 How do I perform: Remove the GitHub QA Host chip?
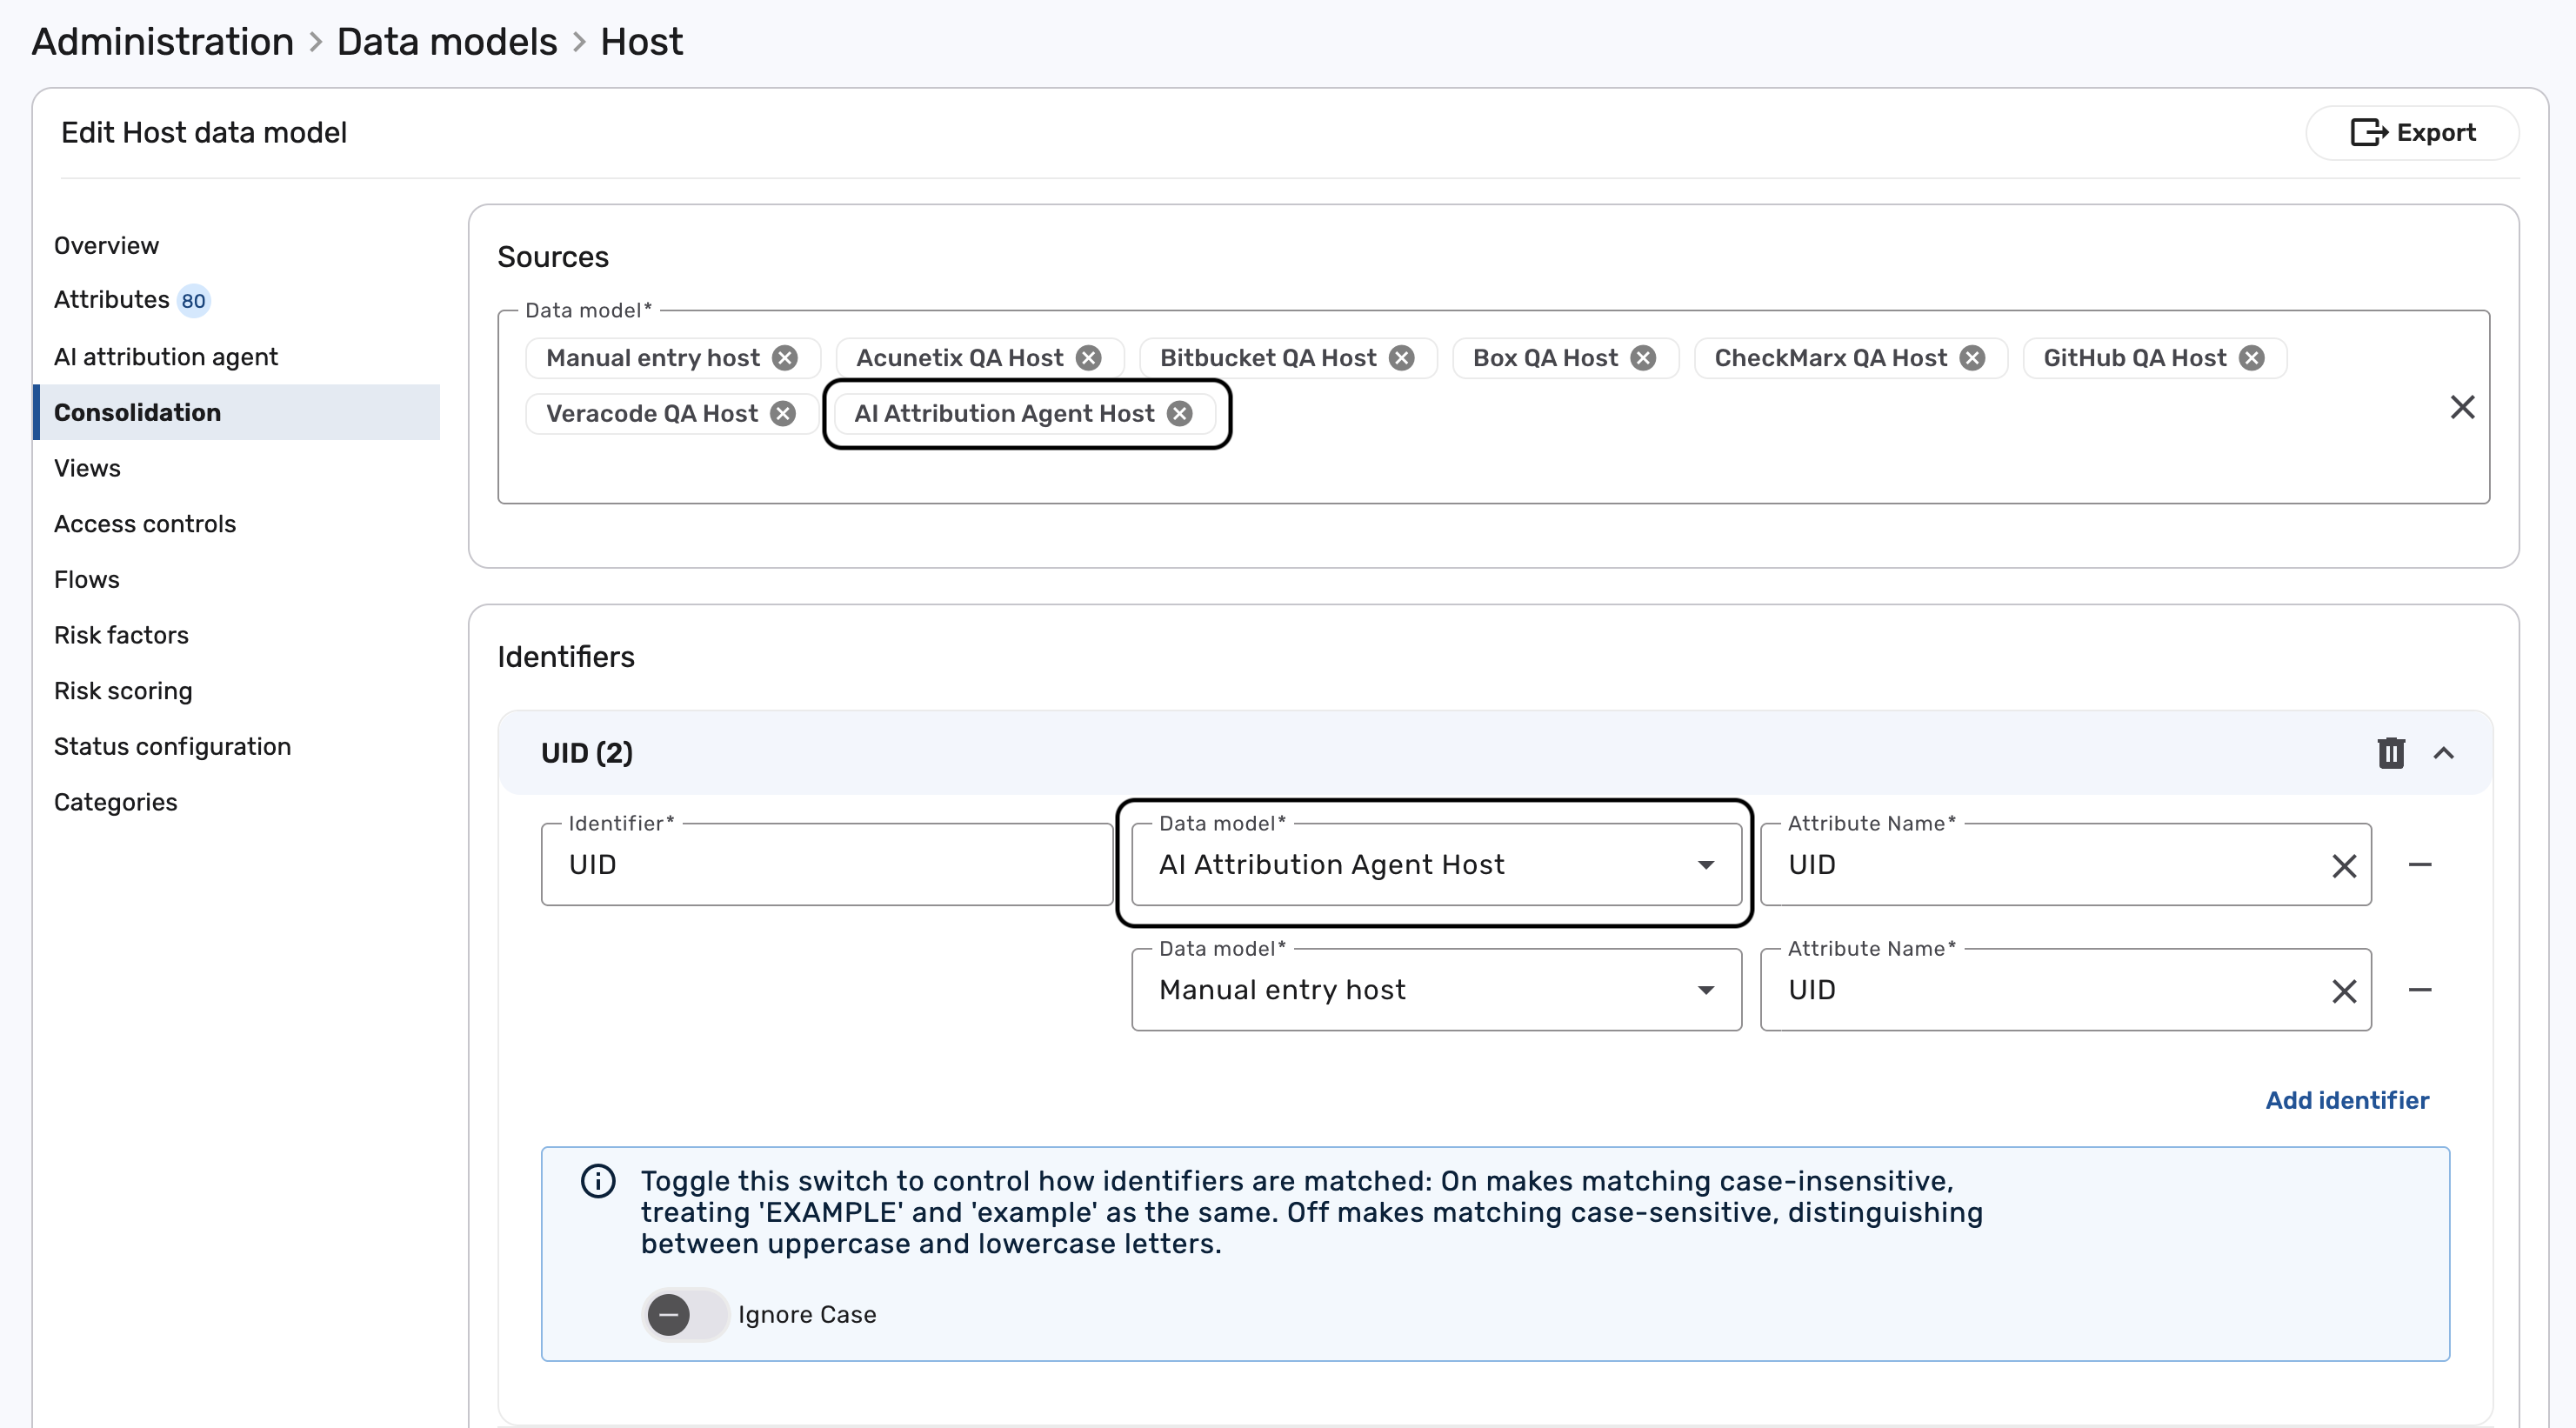(2251, 358)
